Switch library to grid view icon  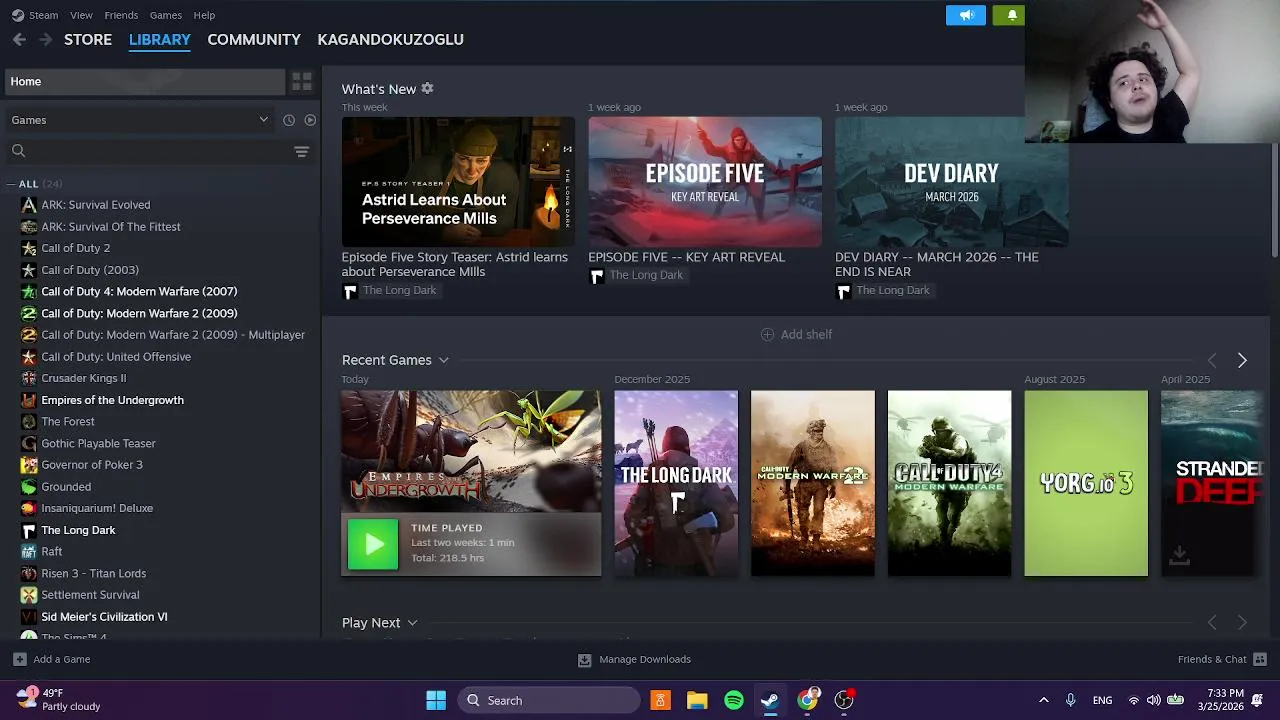pos(302,81)
